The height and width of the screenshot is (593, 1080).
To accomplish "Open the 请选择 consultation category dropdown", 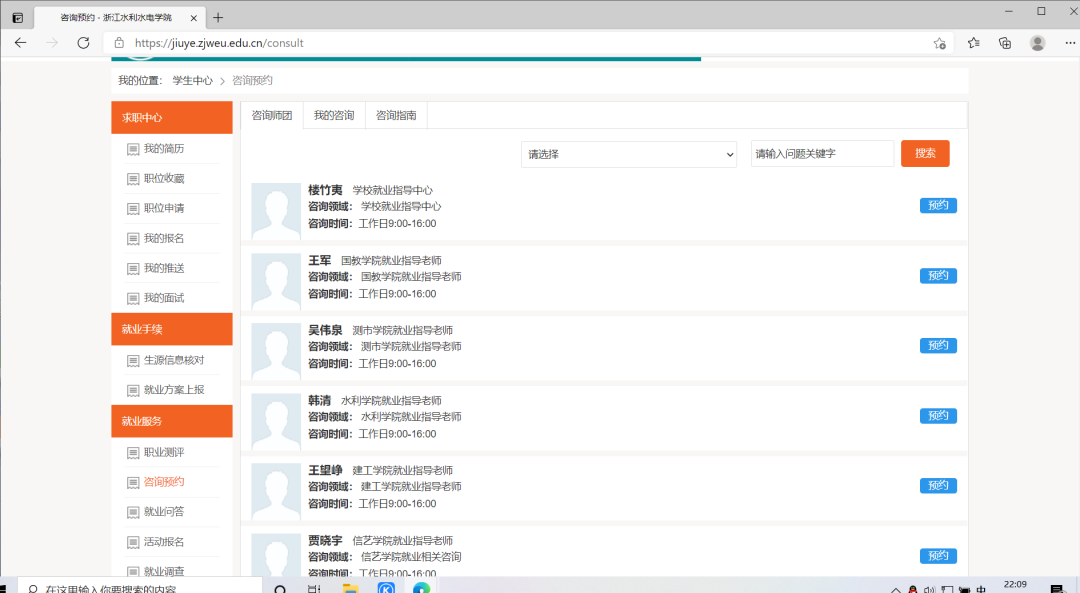I will point(629,154).
